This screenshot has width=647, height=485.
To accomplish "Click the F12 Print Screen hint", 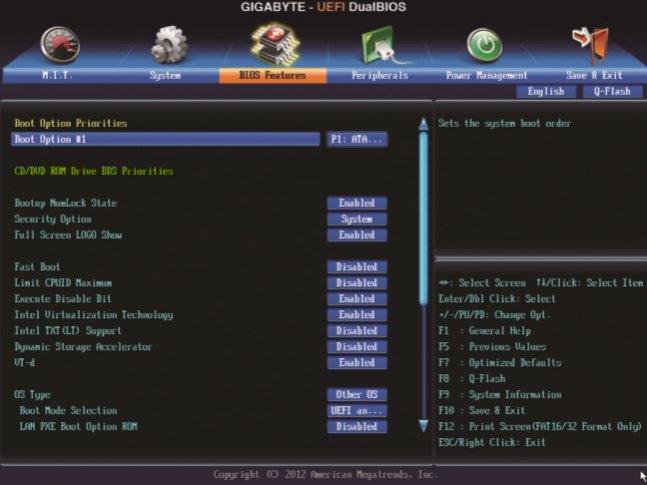I will pyautogui.click(x=540, y=427).
